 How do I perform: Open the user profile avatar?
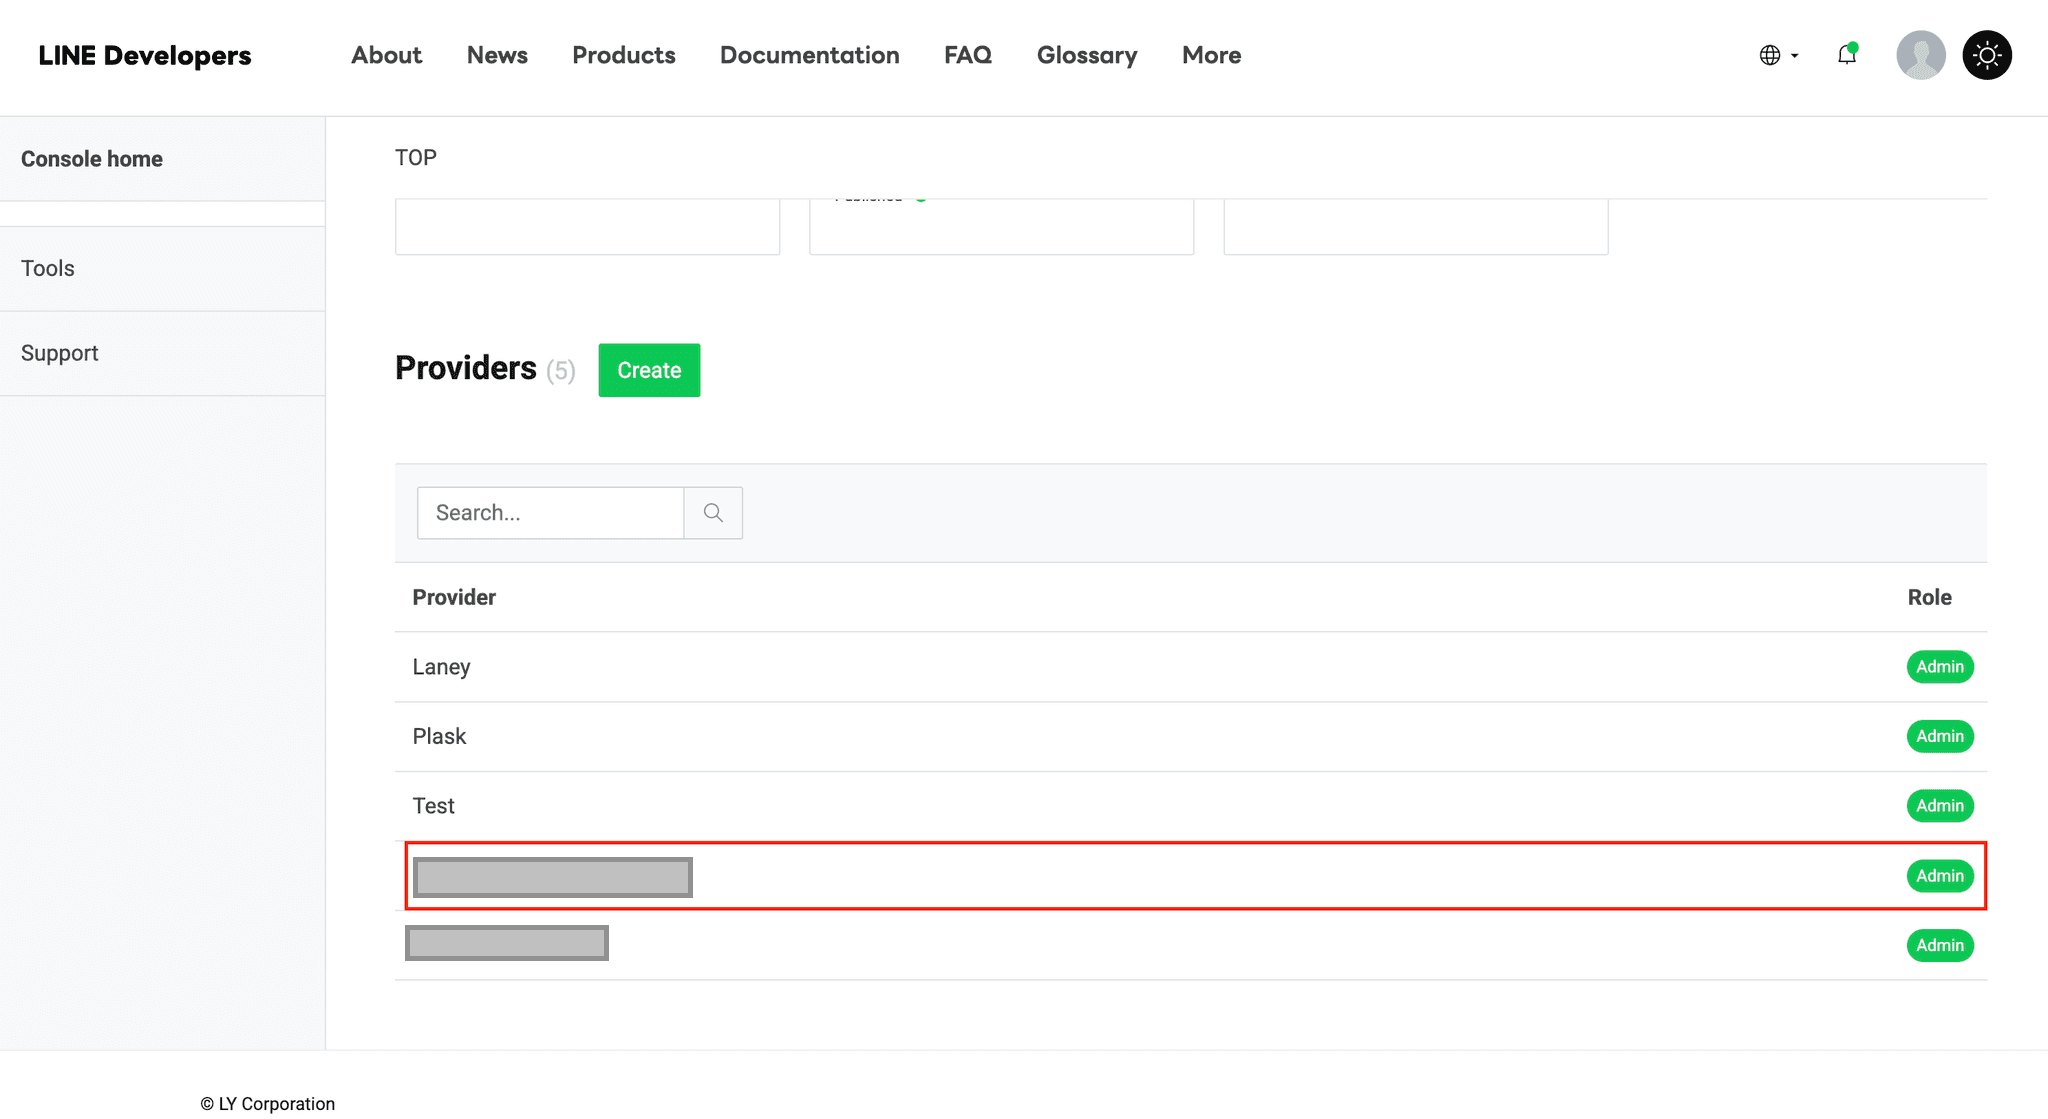1921,55
